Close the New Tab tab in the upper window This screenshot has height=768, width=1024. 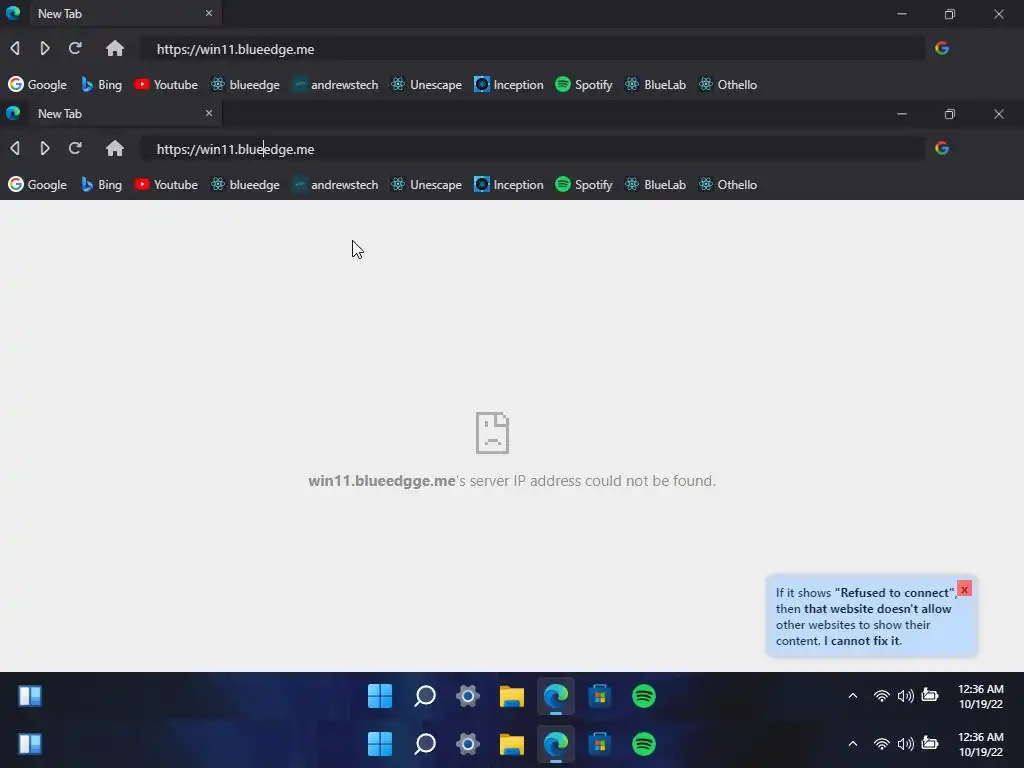[x=209, y=13]
